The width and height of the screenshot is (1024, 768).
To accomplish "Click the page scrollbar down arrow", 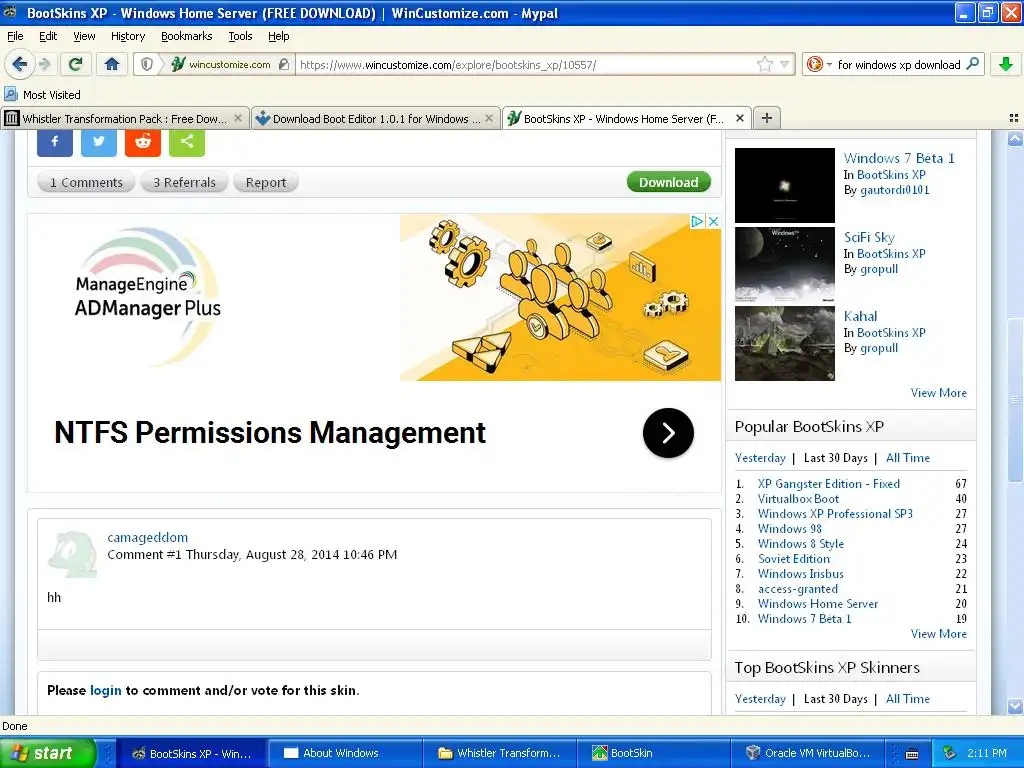I will coord(1015,707).
